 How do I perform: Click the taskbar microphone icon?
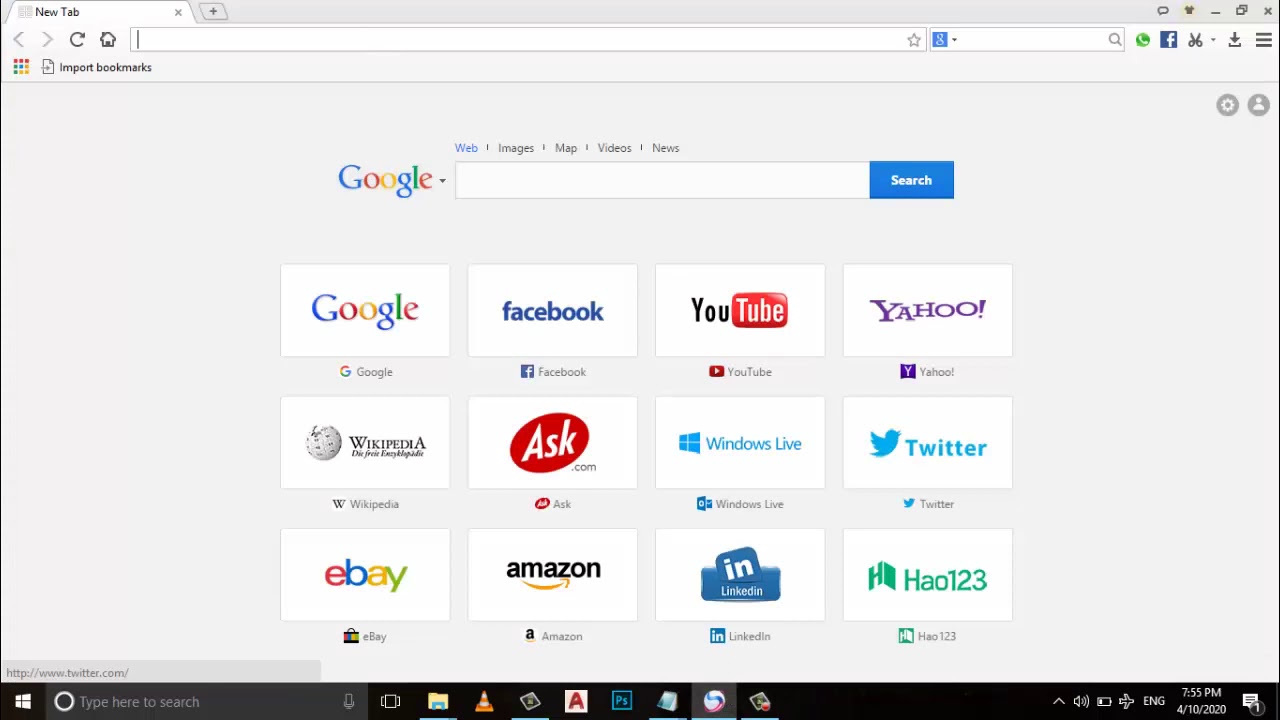(349, 702)
